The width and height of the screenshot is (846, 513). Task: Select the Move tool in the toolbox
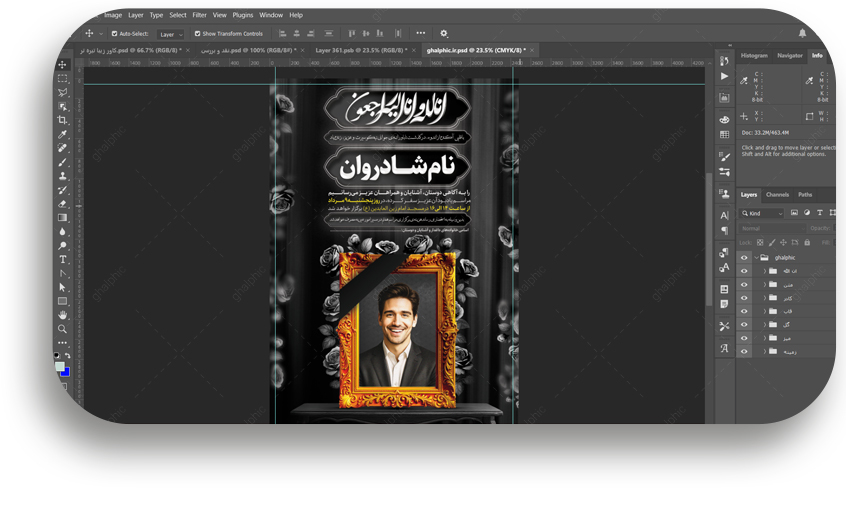tap(63, 64)
